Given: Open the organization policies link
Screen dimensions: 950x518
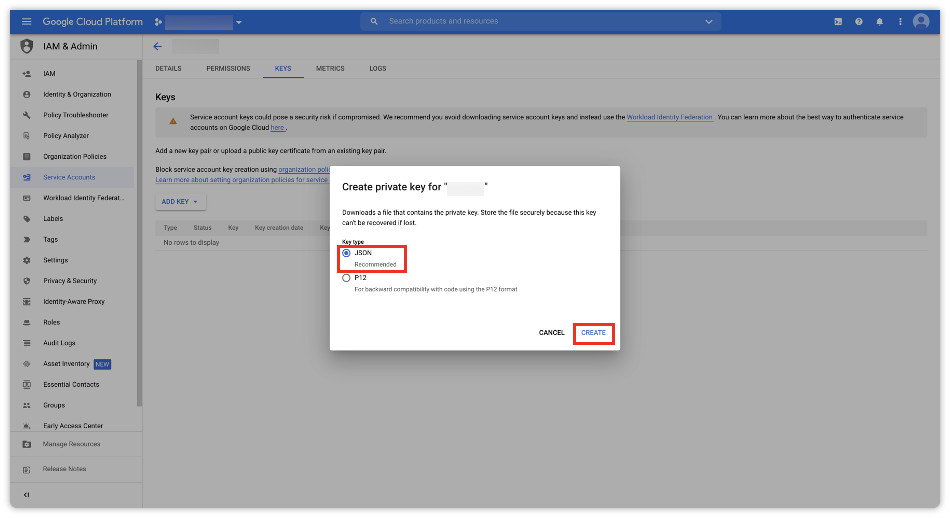Looking at the screenshot, I should 304,170.
